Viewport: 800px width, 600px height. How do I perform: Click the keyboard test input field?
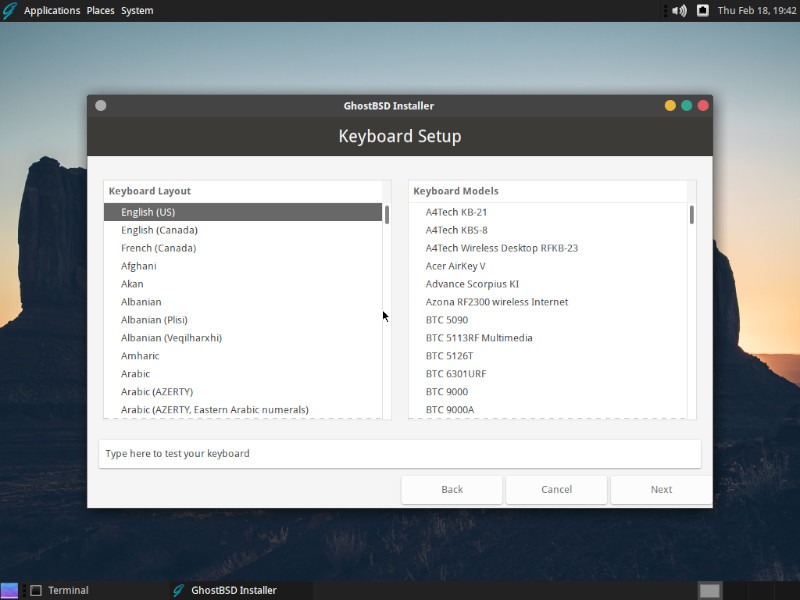pos(399,453)
